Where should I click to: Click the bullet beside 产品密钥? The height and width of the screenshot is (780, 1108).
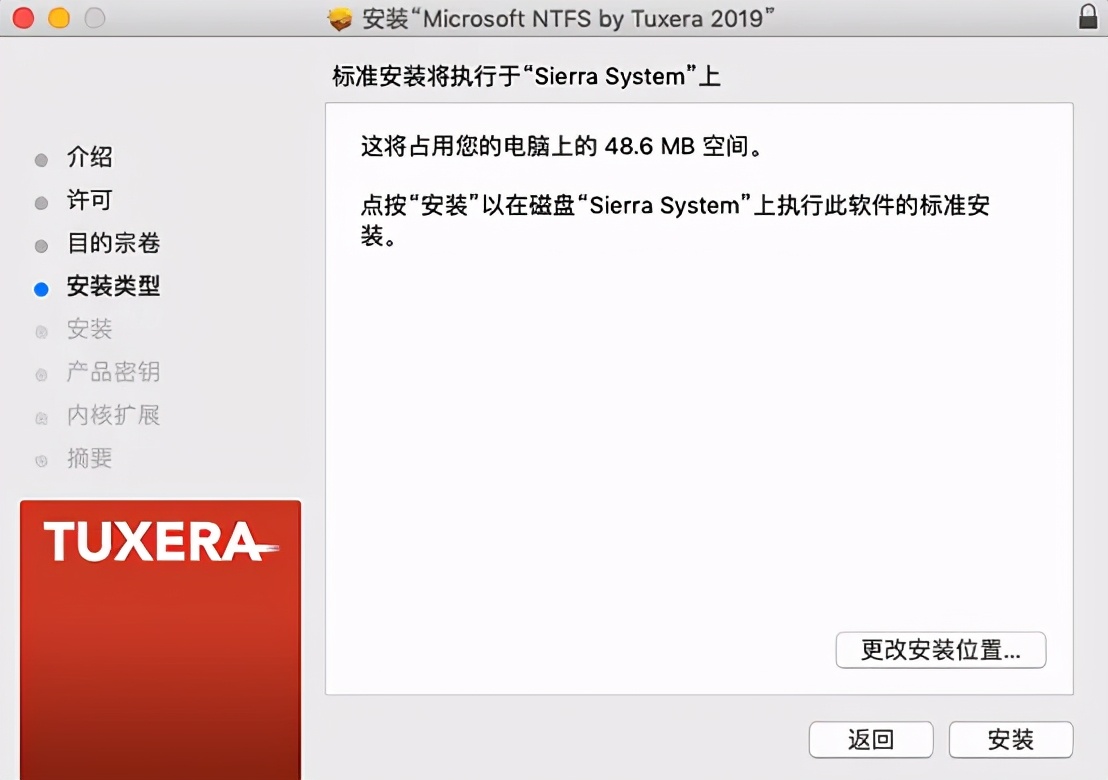pyautogui.click(x=41, y=375)
